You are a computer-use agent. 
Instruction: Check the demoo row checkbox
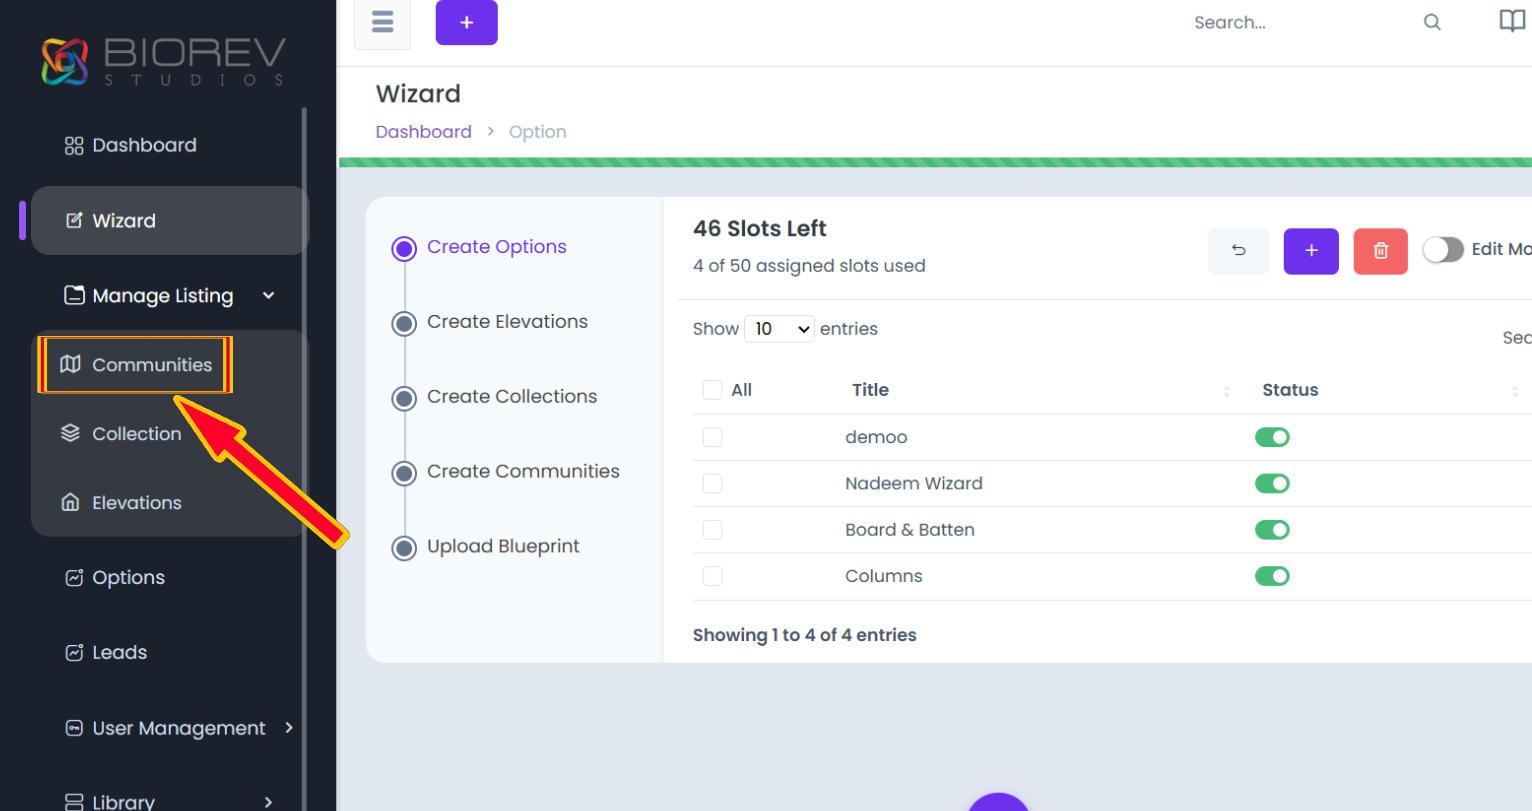coord(712,437)
